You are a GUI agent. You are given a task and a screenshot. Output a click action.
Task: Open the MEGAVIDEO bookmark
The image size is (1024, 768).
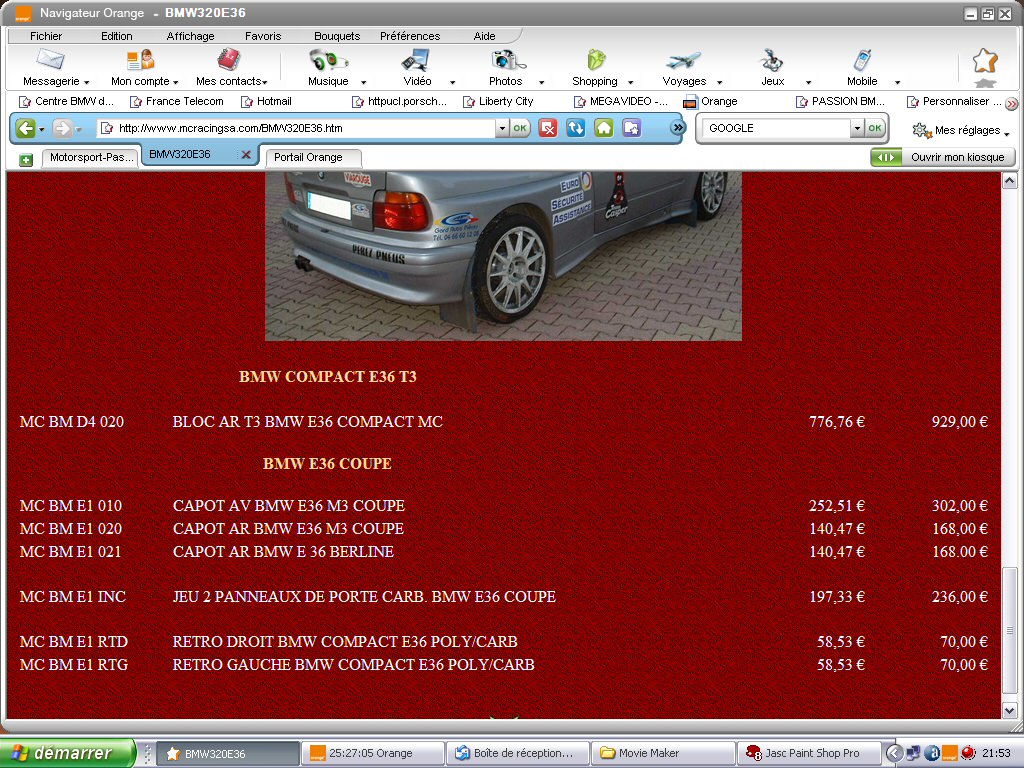pos(620,101)
